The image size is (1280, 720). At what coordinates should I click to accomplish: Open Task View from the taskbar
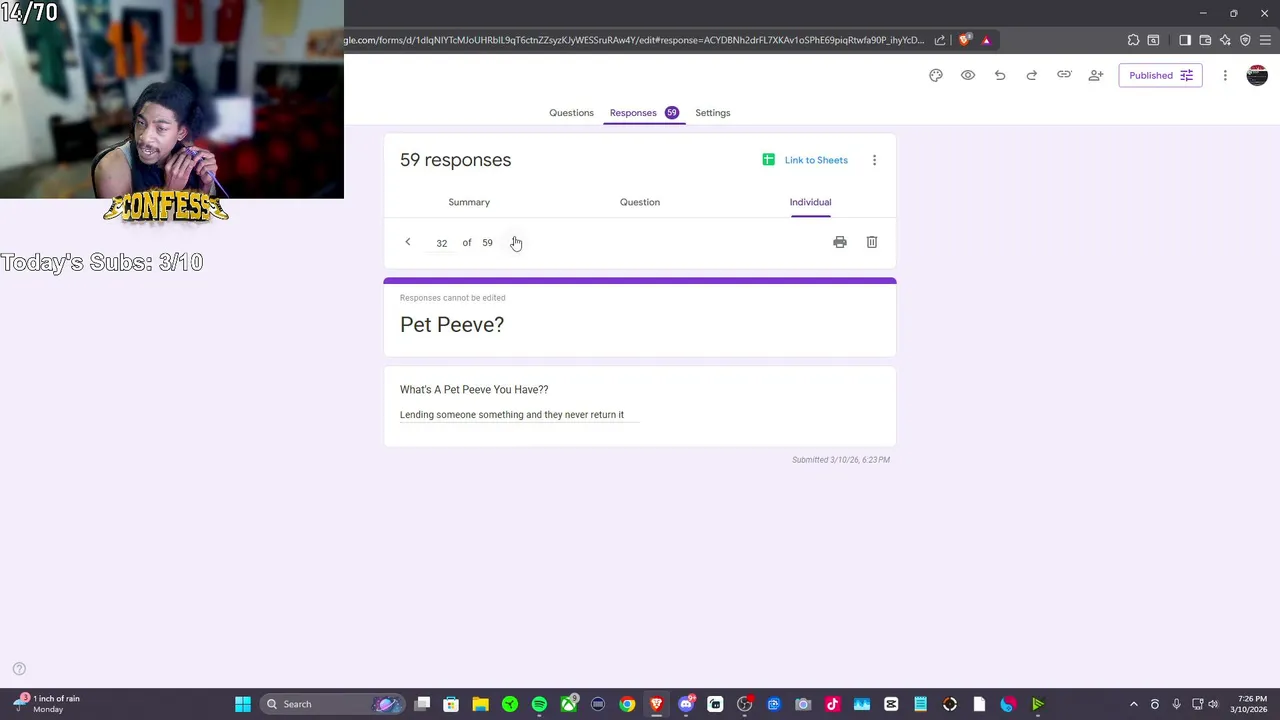(422, 704)
